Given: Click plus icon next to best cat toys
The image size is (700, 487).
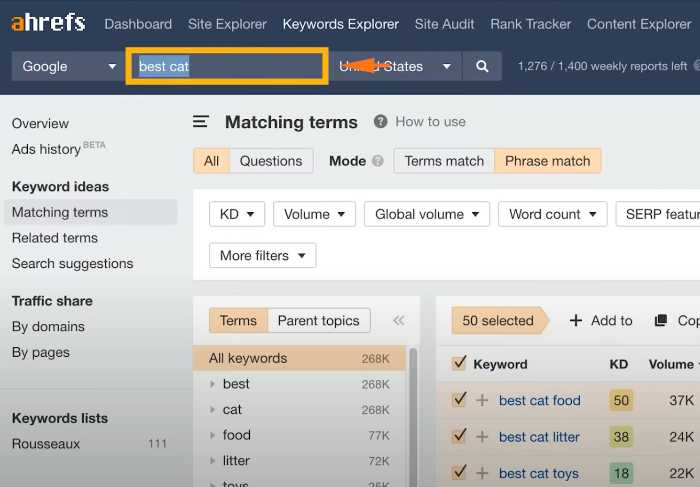Looking at the screenshot, I should pyautogui.click(x=482, y=473).
